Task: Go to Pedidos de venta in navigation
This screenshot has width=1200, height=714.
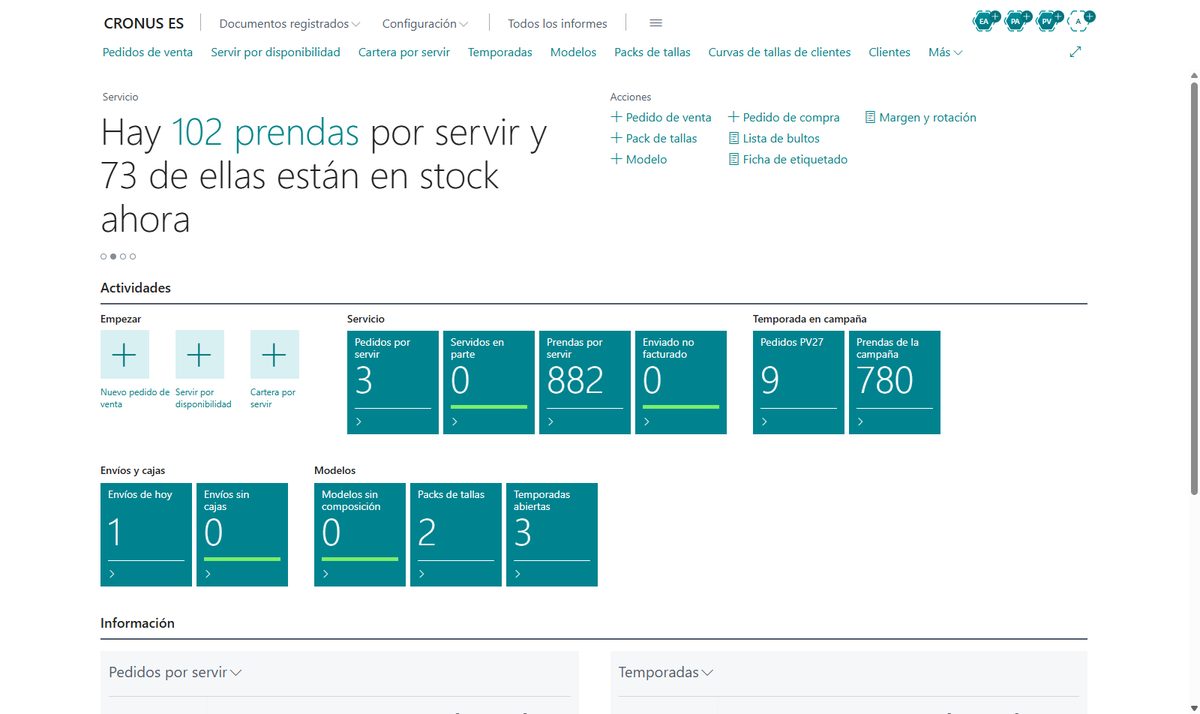Action: (x=148, y=52)
